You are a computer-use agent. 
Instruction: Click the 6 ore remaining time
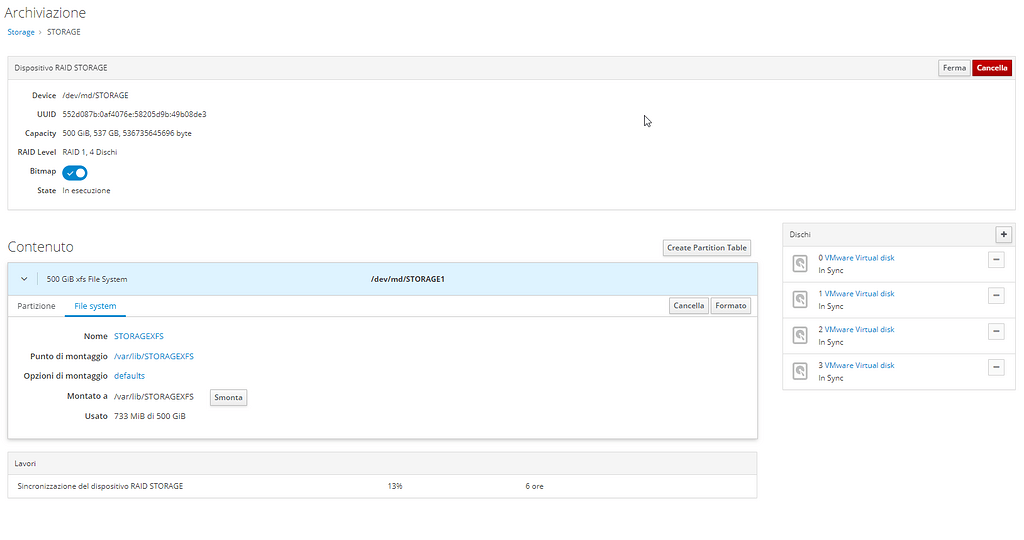(534, 486)
